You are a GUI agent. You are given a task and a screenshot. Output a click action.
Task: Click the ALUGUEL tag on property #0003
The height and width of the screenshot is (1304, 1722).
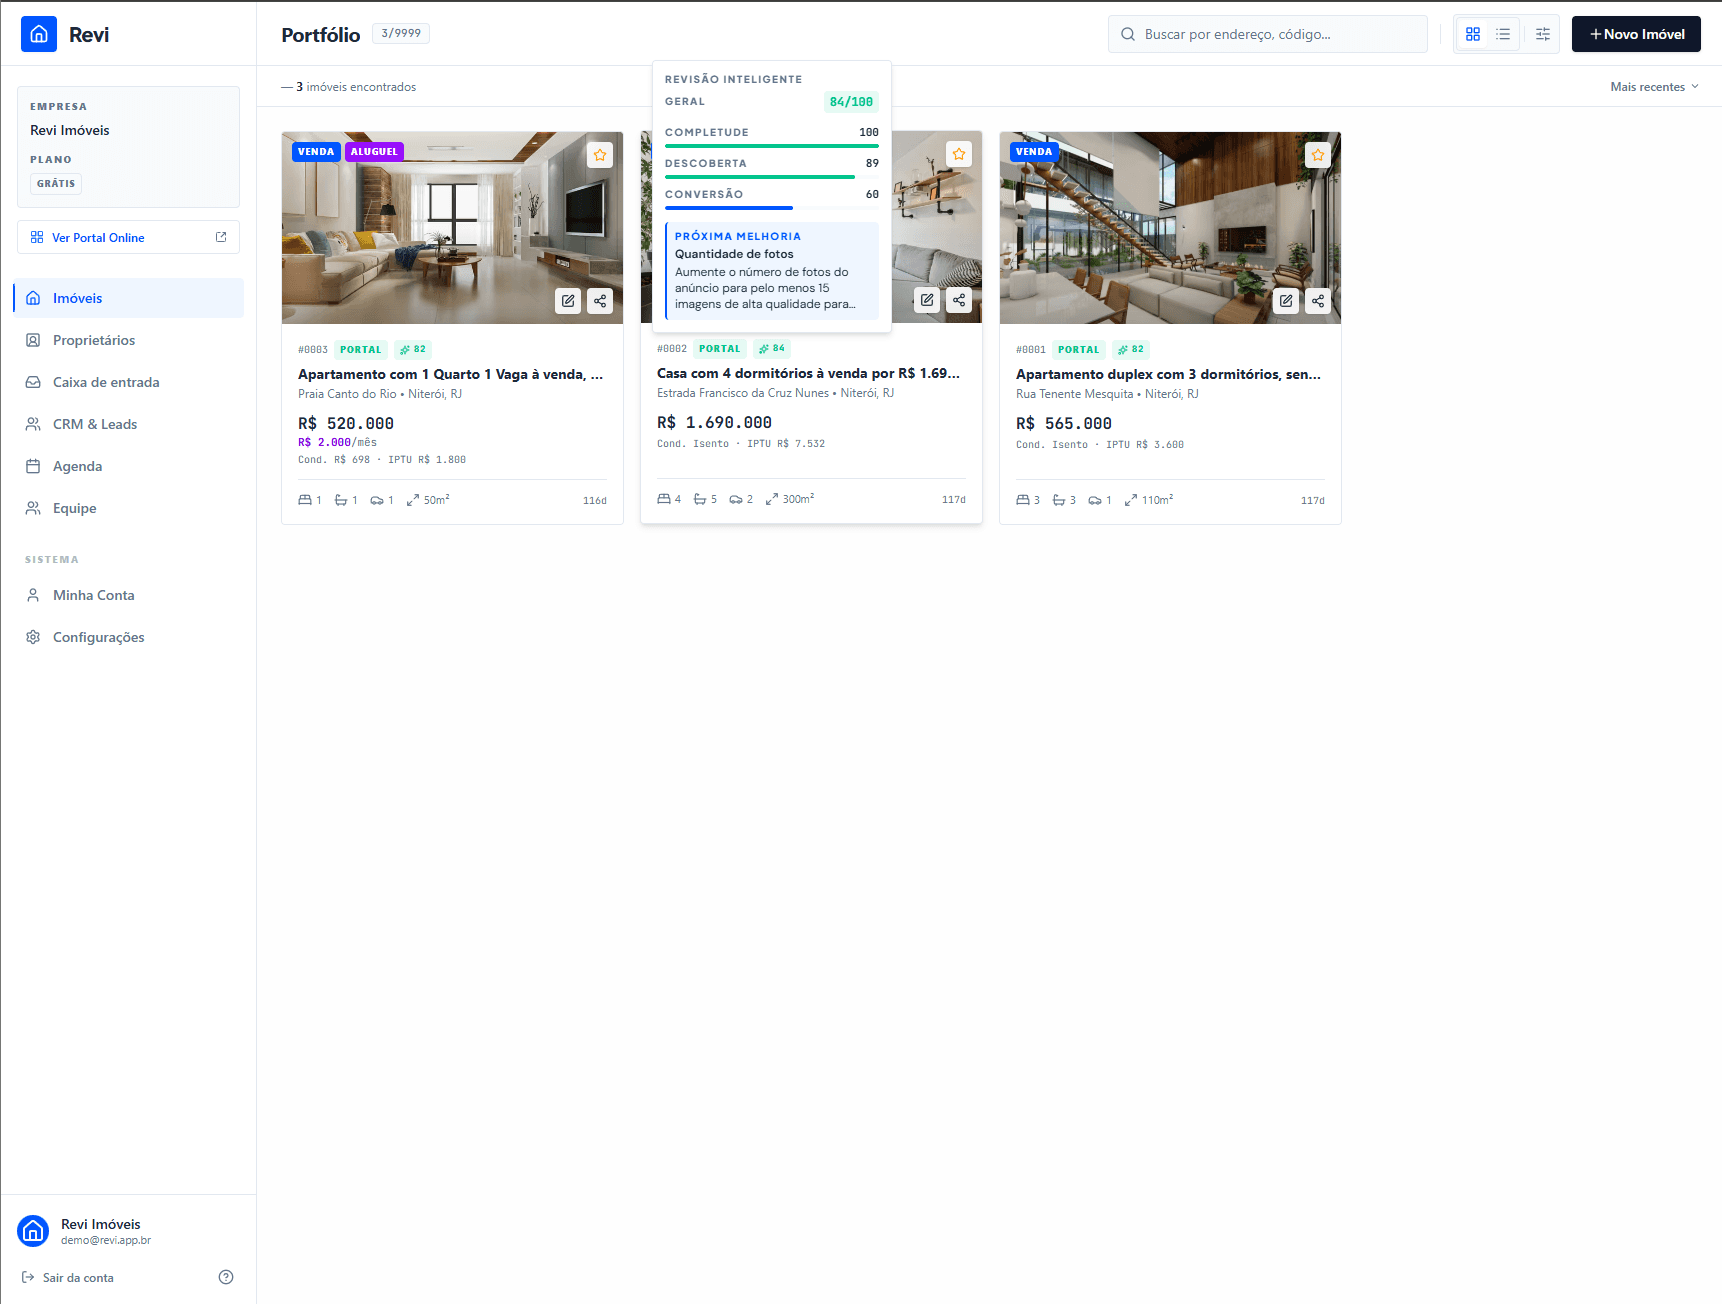(374, 152)
